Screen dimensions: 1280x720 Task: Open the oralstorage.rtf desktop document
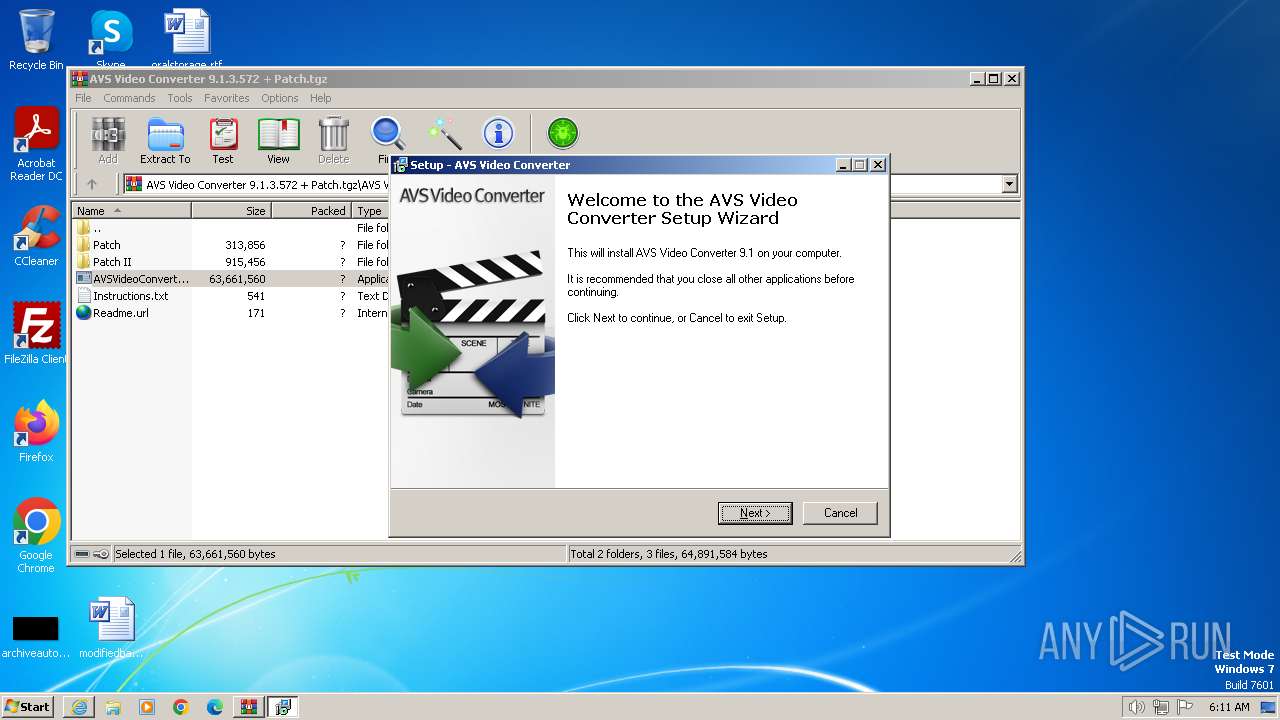(186, 40)
